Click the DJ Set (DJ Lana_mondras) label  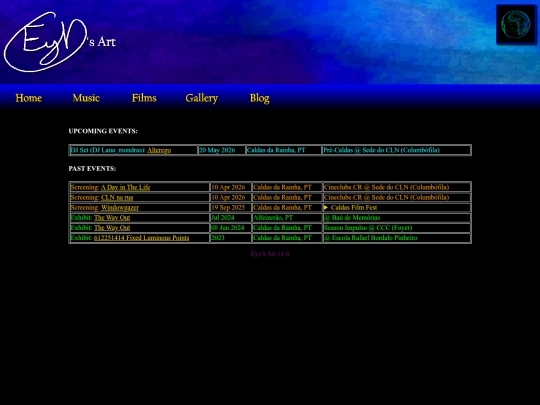(x=108, y=150)
